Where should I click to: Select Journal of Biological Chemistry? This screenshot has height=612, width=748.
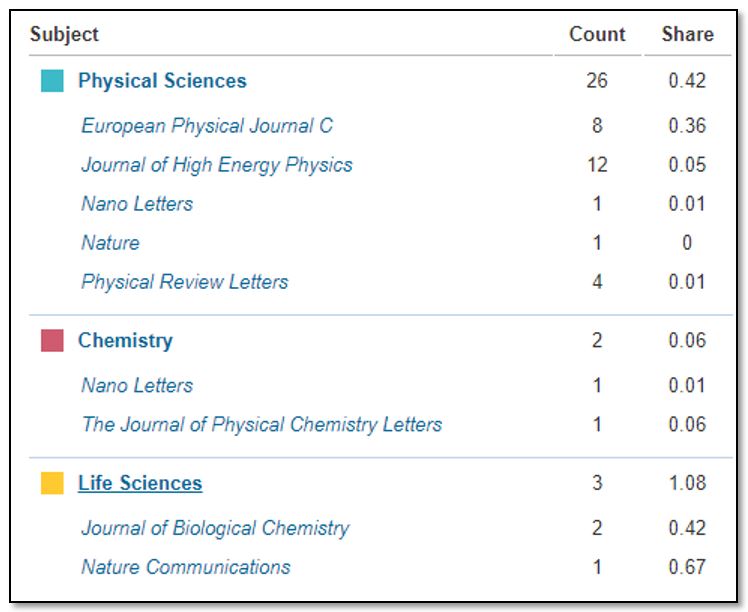pyautogui.click(x=216, y=528)
